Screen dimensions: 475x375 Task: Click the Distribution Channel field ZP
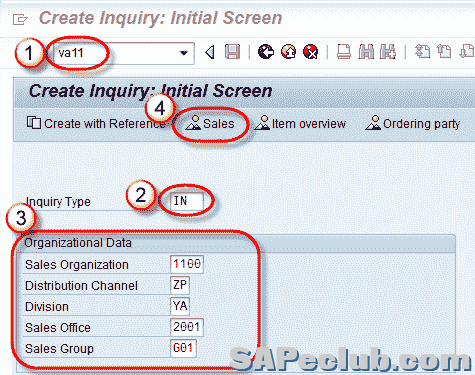pyautogui.click(x=180, y=285)
